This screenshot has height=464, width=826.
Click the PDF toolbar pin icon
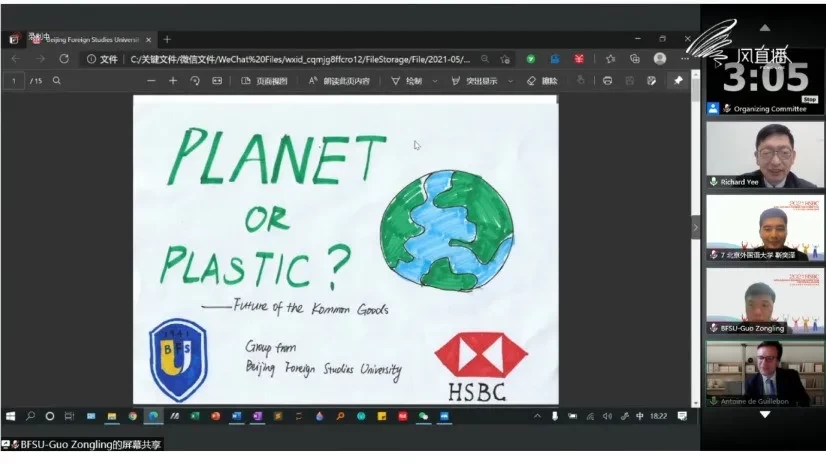(678, 81)
